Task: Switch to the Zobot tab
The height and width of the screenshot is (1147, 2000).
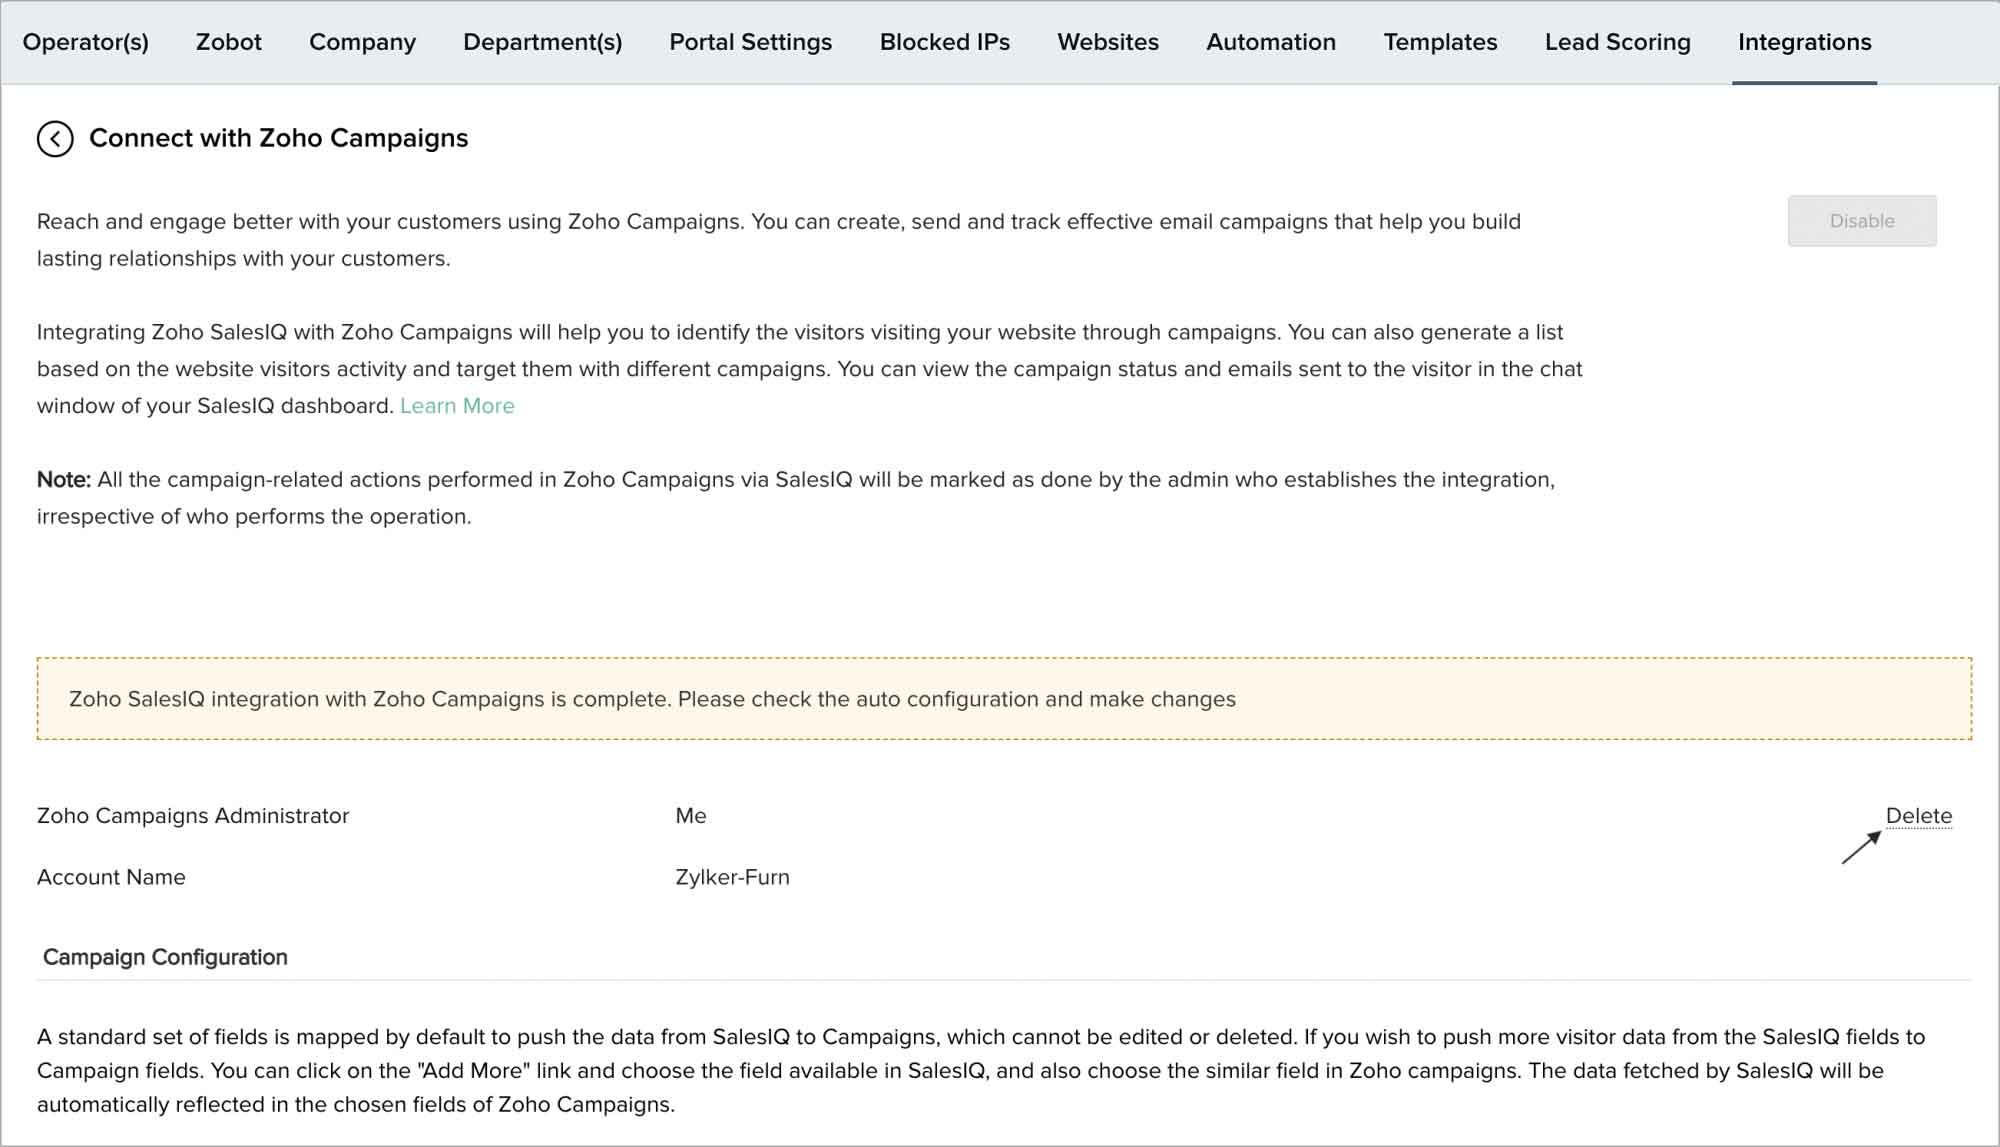Action: click(229, 42)
